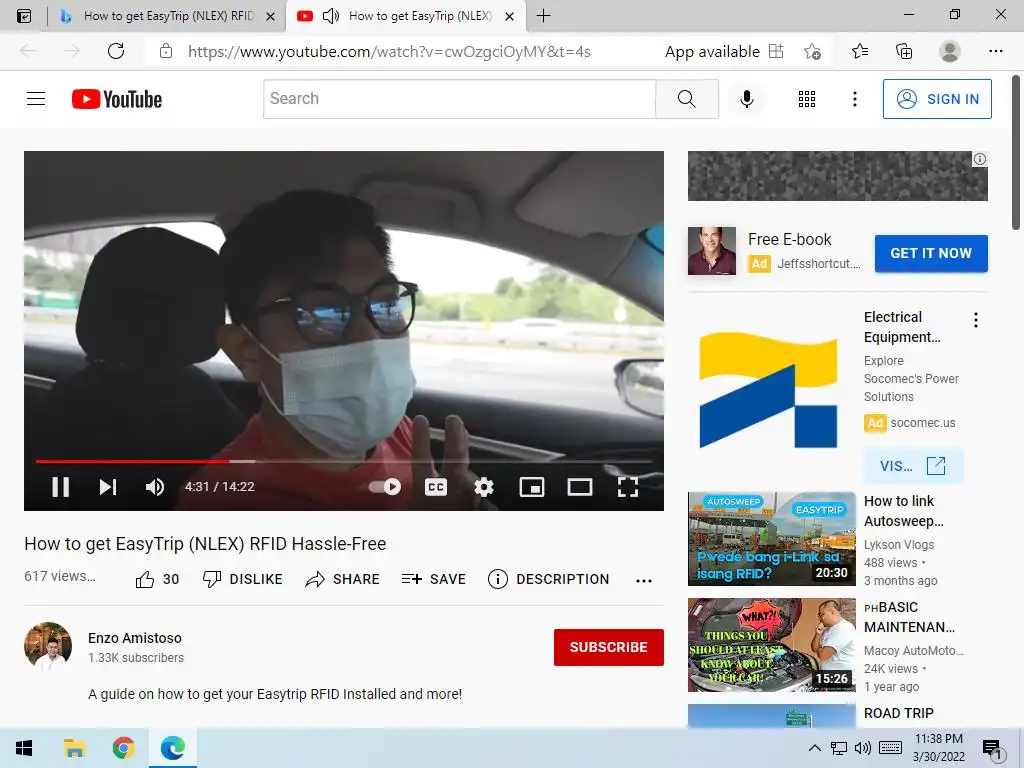Image resolution: width=1024 pixels, height=768 pixels.
Task: Show hidden system tray icons
Action: pos(814,748)
